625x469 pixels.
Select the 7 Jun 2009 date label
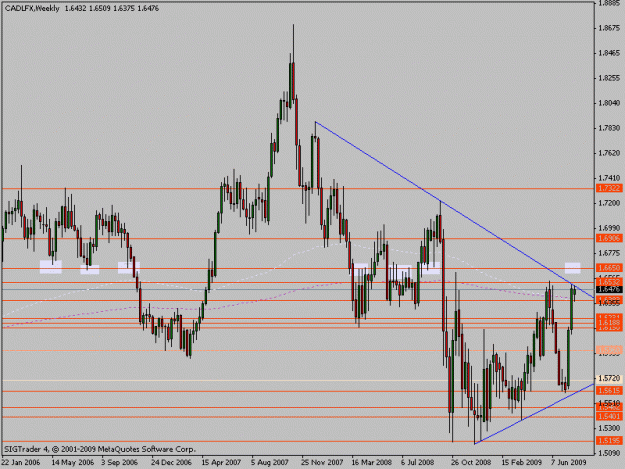tap(569, 462)
